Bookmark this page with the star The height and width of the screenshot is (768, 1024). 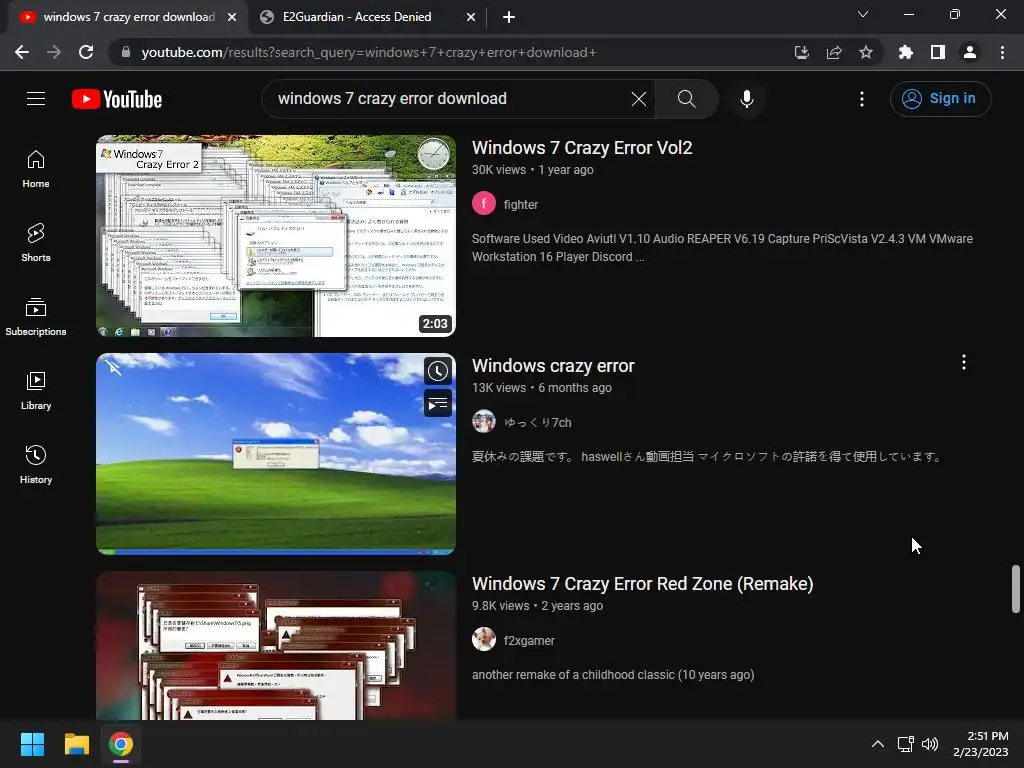(x=866, y=52)
